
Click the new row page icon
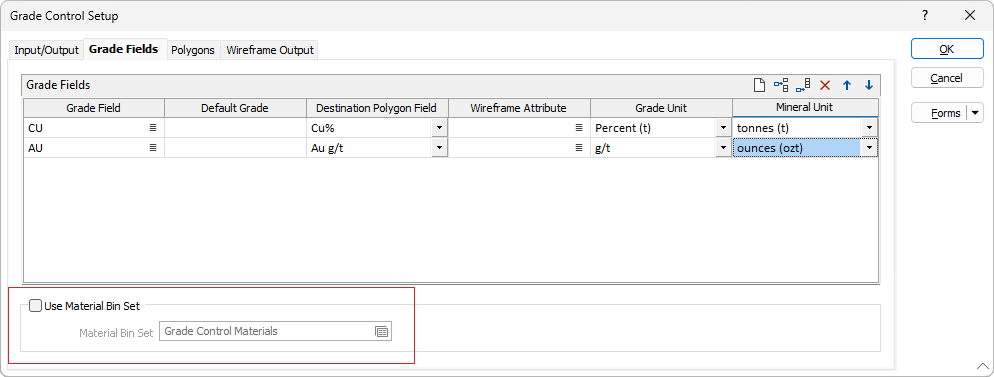pos(759,85)
